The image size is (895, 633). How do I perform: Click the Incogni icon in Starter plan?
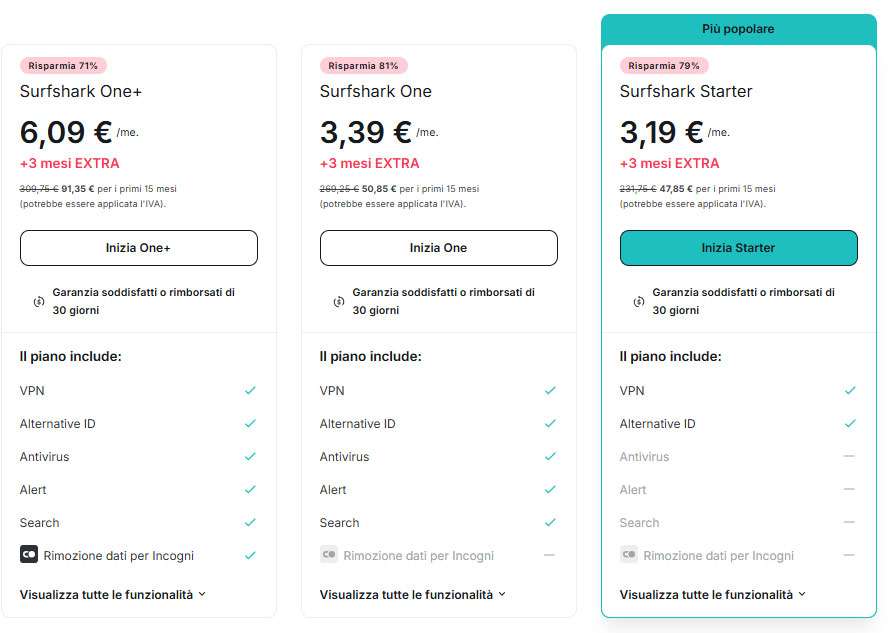coord(628,554)
